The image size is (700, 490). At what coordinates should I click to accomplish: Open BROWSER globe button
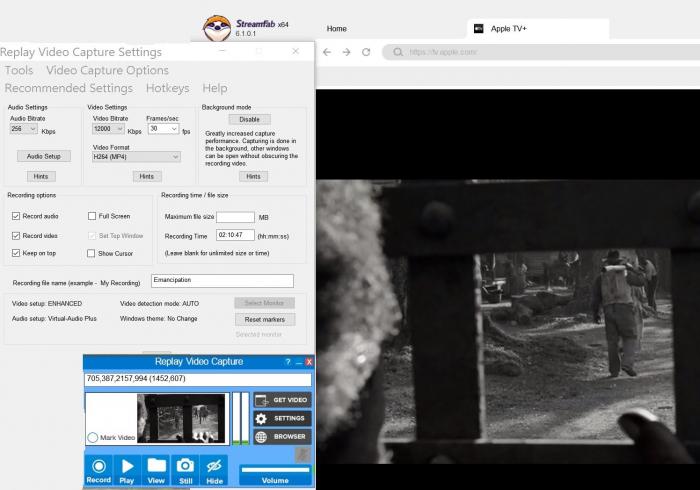pyautogui.click(x=282, y=436)
